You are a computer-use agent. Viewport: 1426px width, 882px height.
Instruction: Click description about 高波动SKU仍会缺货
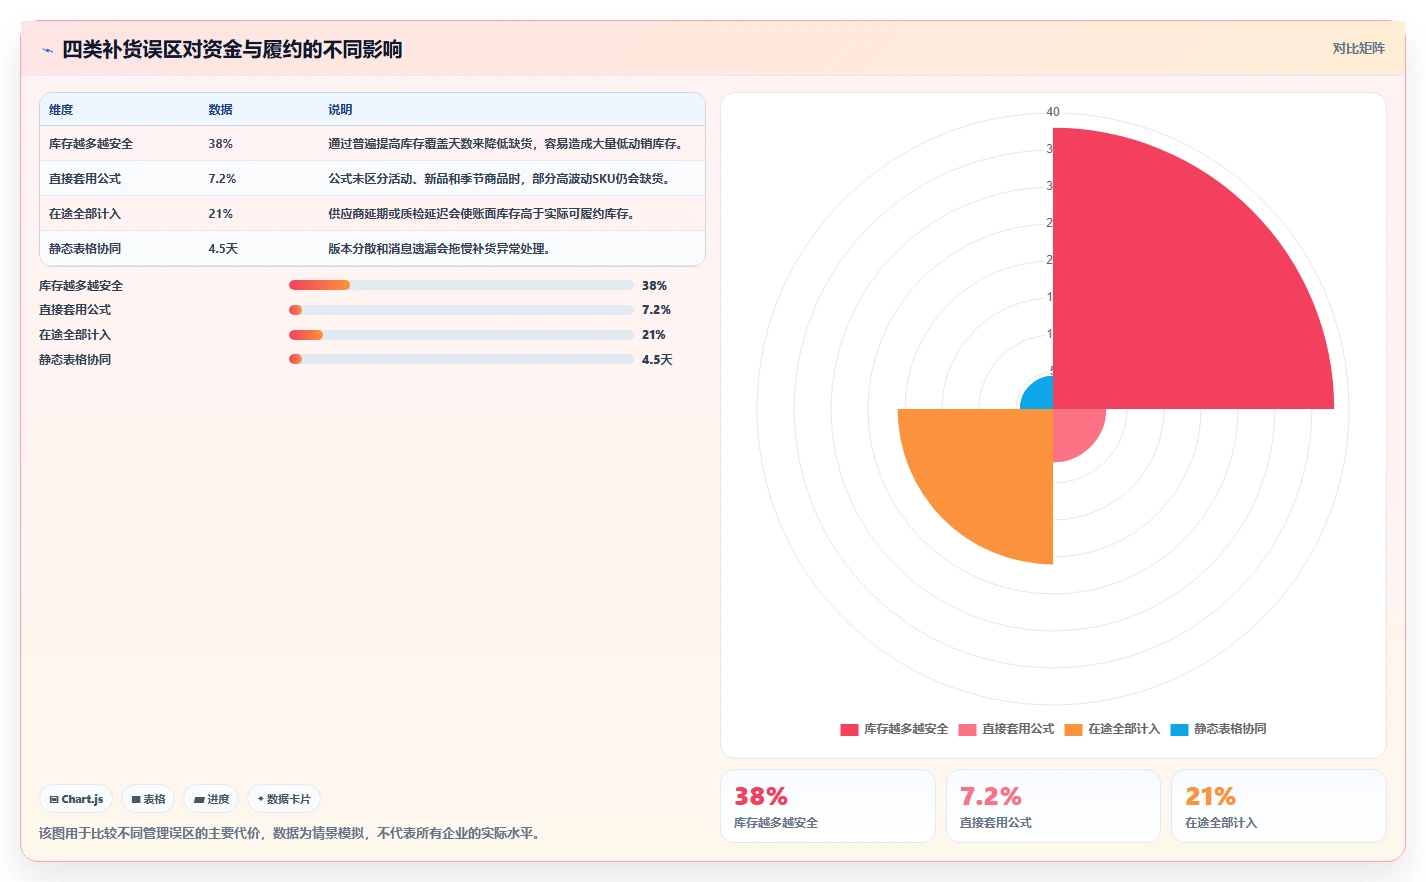point(499,179)
